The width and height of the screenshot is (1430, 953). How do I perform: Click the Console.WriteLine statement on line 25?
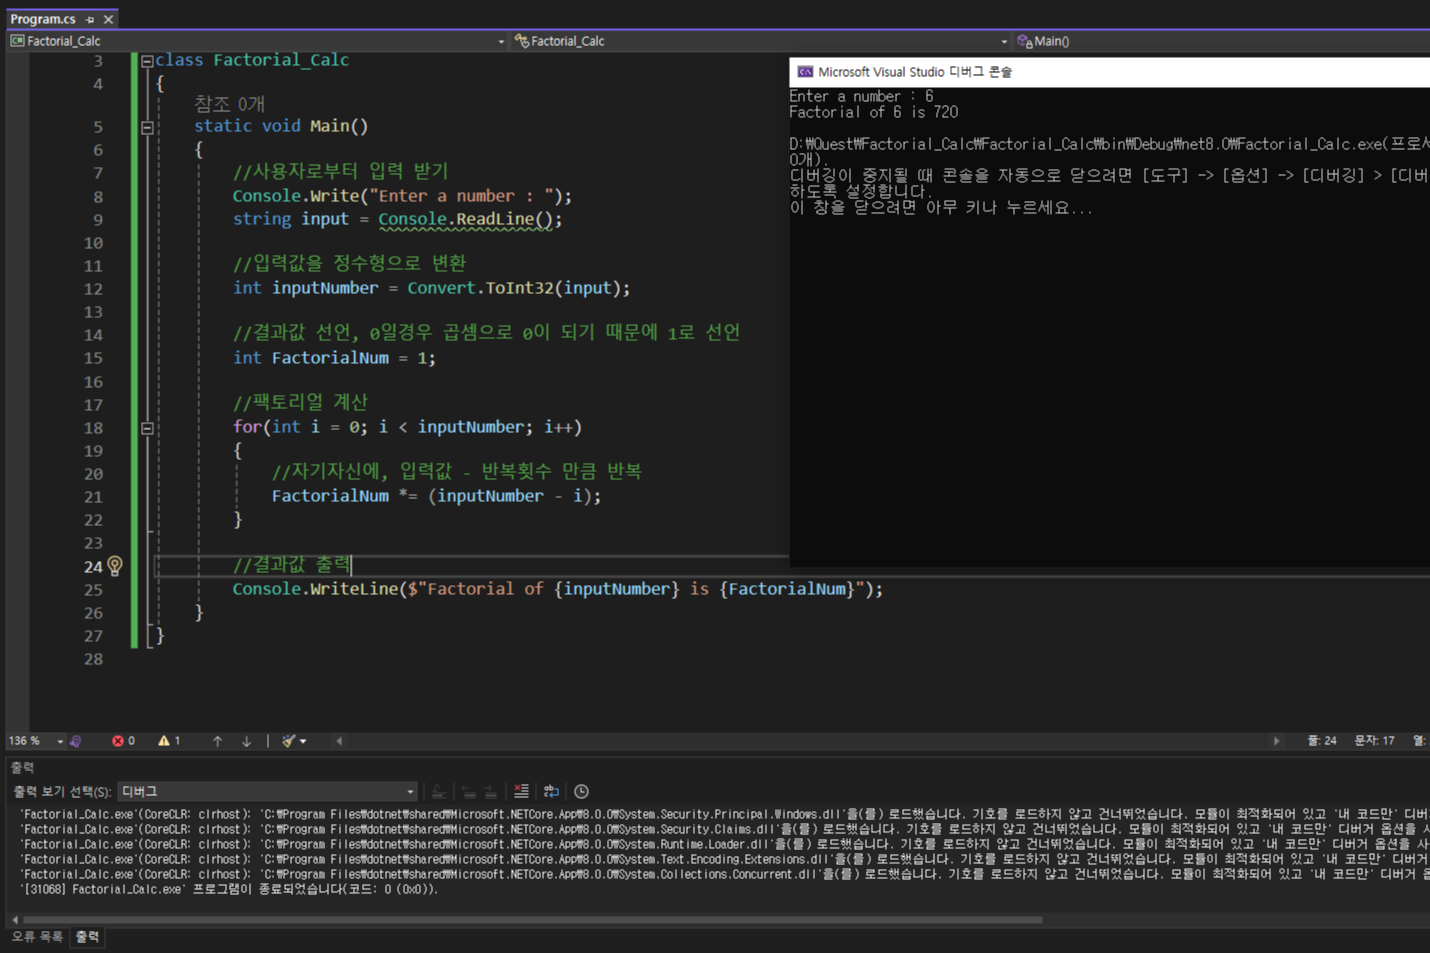558,589
